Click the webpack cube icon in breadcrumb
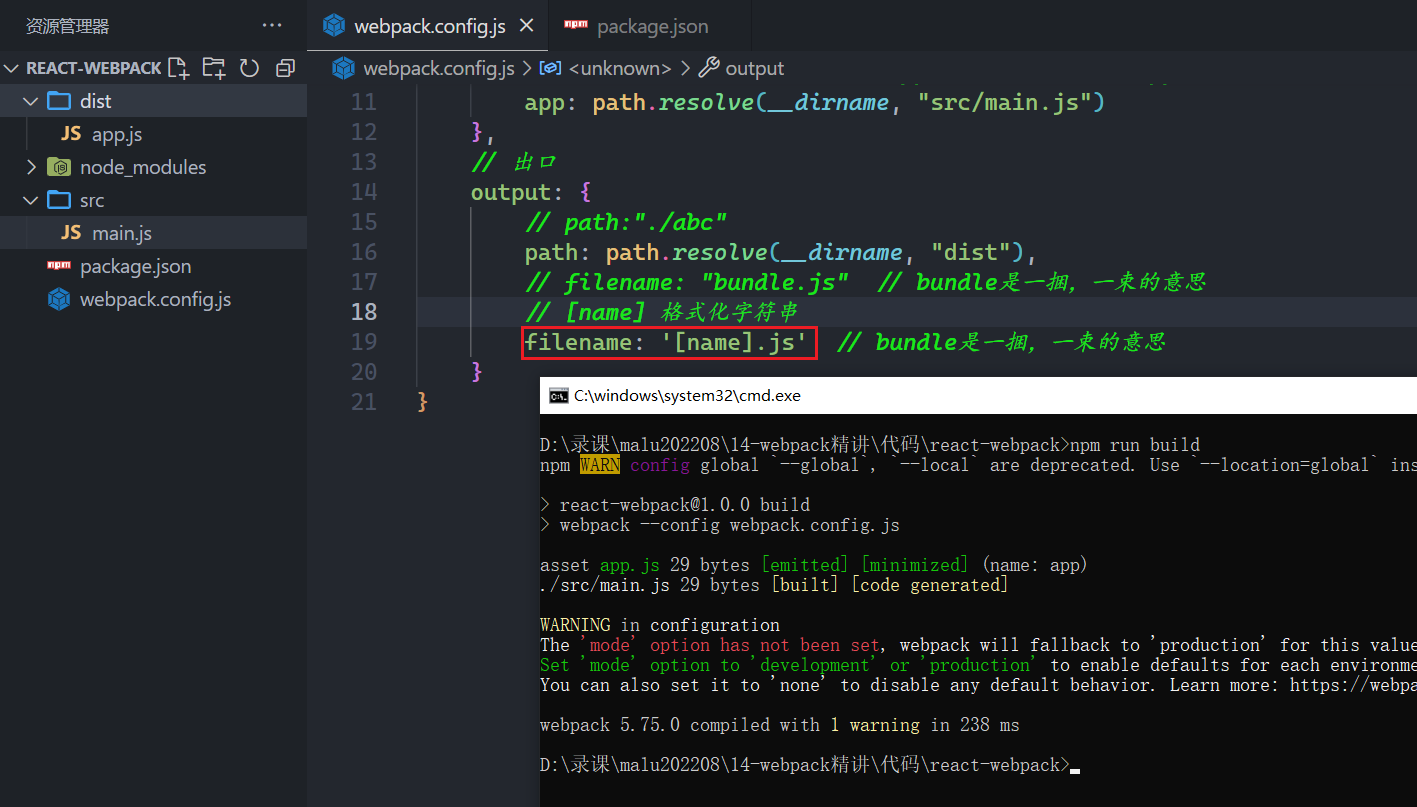The image size is (1417, 807). [344, 68]
